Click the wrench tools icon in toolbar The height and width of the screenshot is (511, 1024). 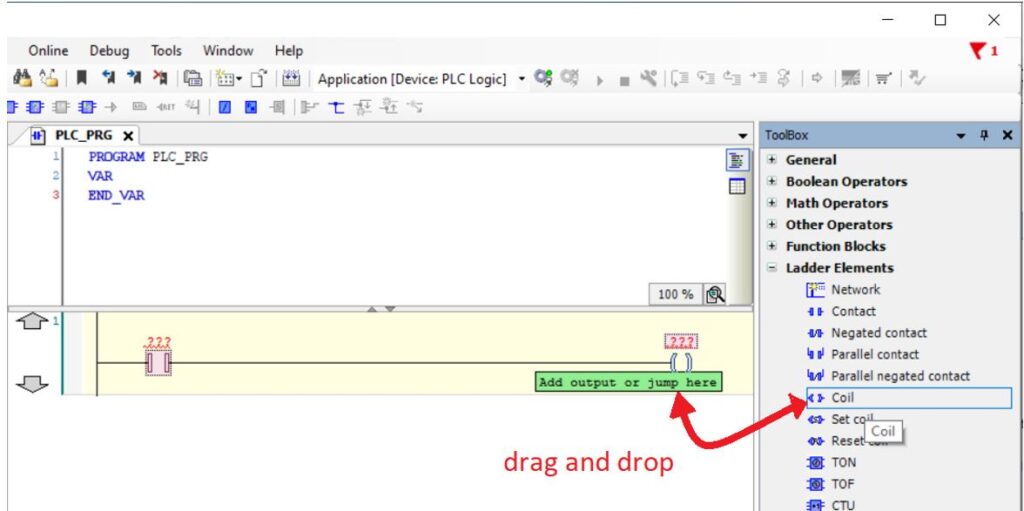[647, 79]
